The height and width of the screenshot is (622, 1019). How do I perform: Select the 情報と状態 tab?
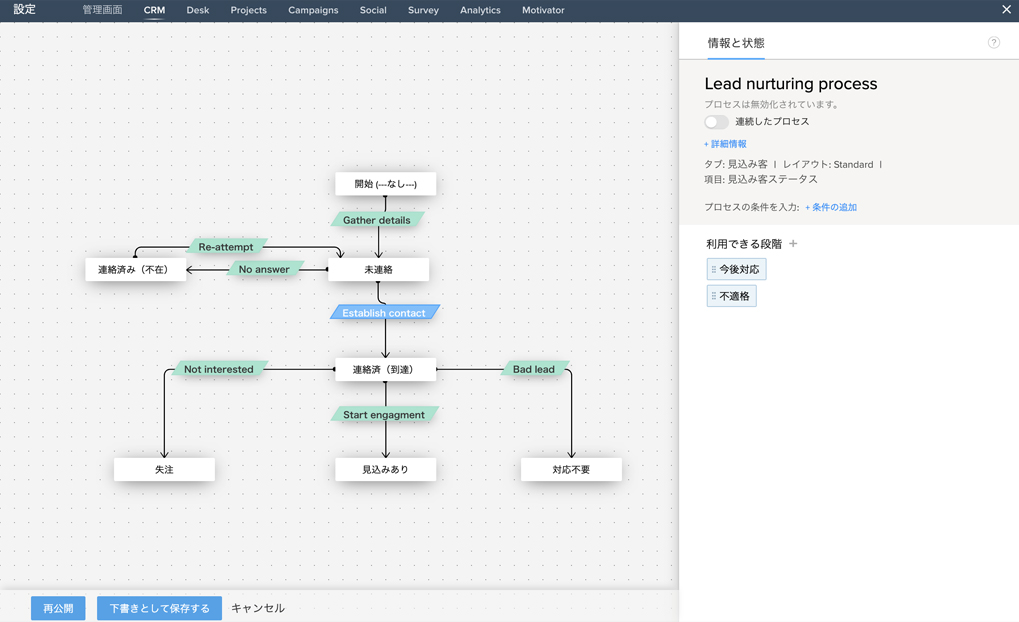pyautogui.click(x=736, y=44)
